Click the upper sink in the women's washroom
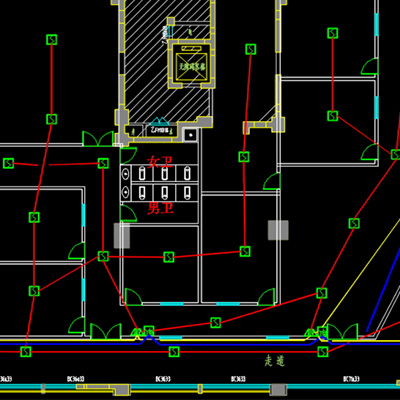Viewport: 400px width, 400px height. 126,173
